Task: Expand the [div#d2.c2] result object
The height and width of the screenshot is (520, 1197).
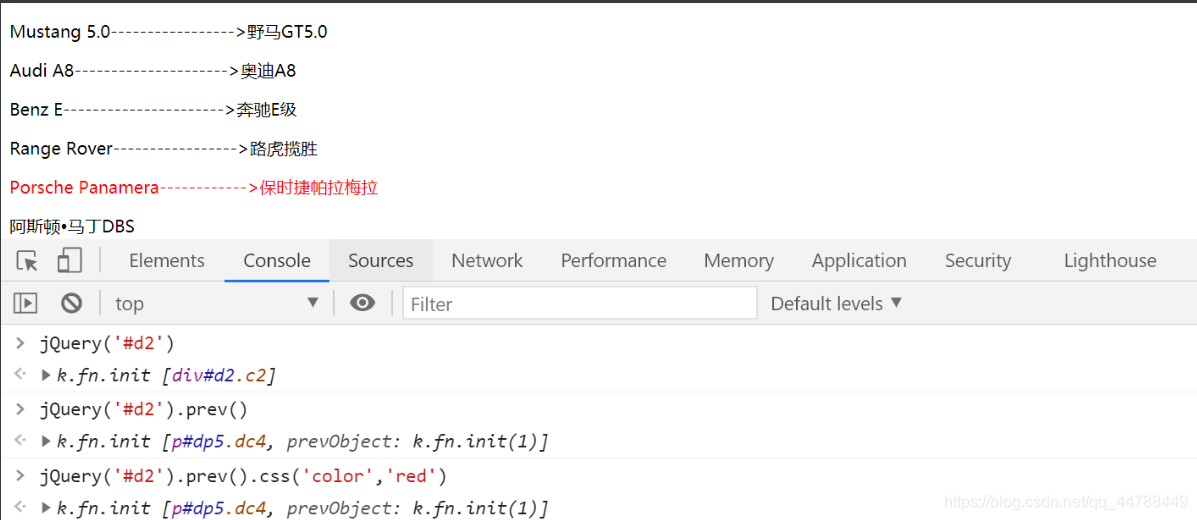Action: click(x=47, y=375)
